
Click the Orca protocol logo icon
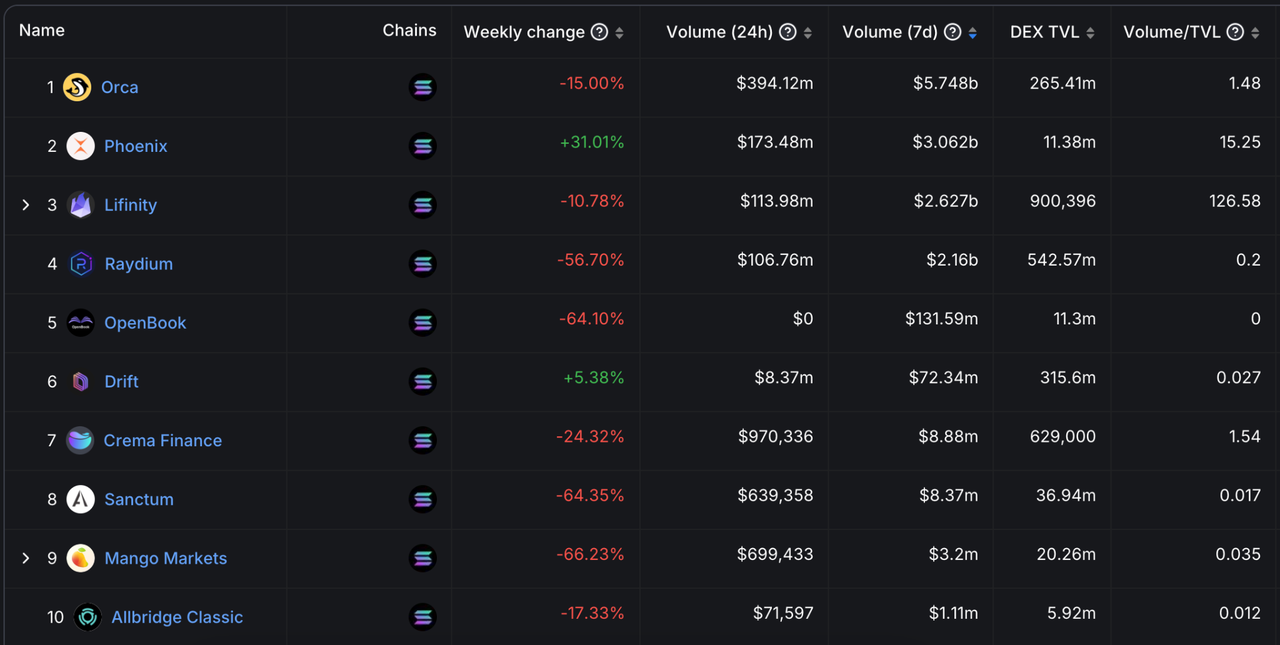pyautogui.click(x=77, y=88)
